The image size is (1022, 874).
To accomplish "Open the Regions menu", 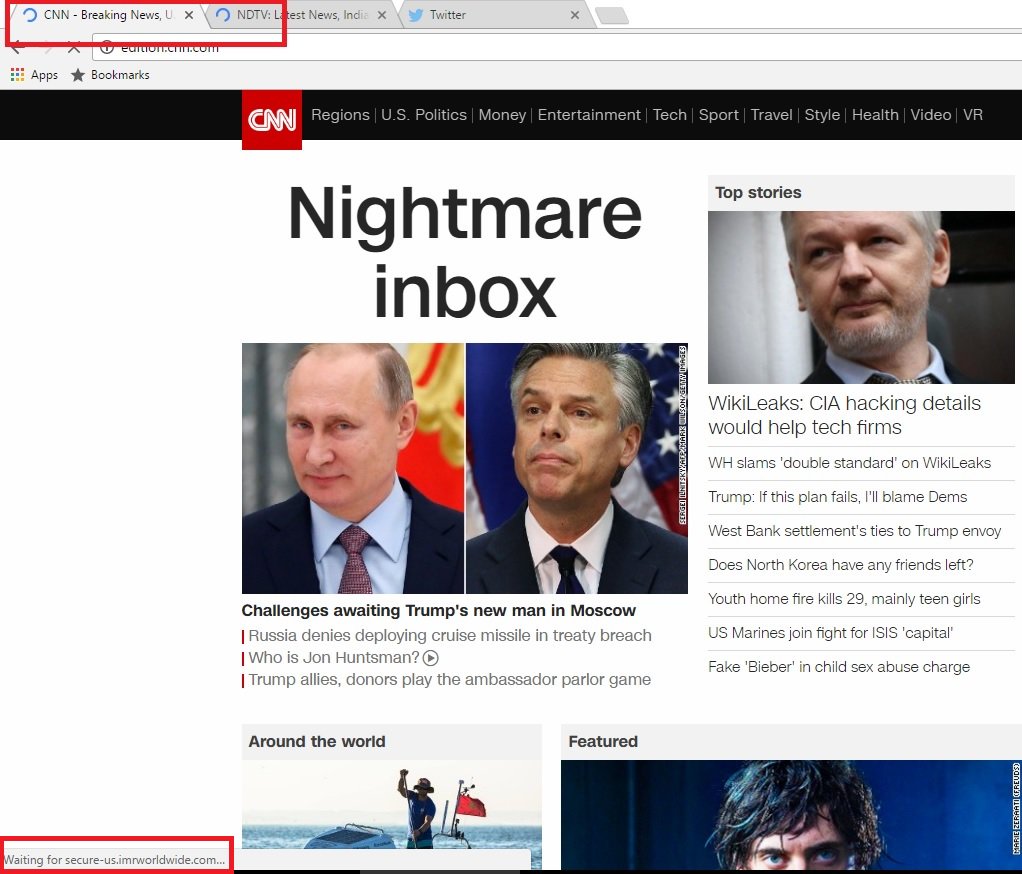I will [340, 115].
